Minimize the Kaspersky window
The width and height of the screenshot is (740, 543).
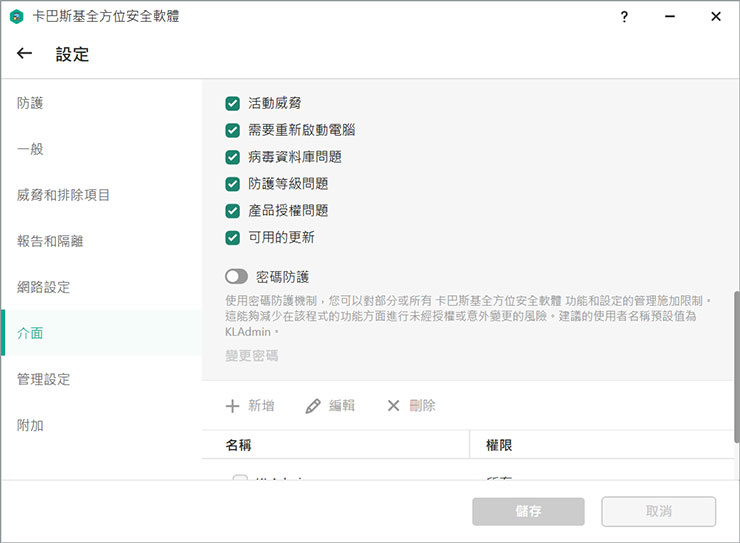pos(670,17)
